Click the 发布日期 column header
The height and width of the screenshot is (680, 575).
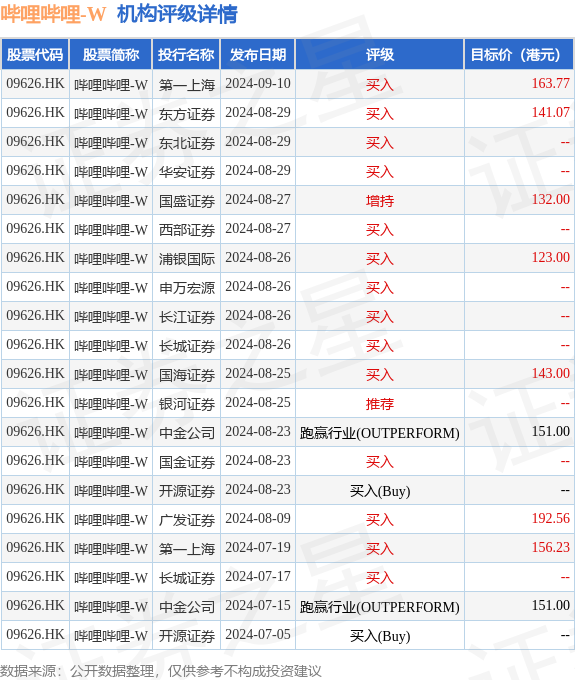[258, 55]
